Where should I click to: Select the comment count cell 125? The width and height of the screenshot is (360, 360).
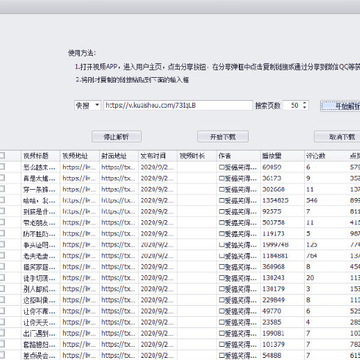[x=326, y=245]
